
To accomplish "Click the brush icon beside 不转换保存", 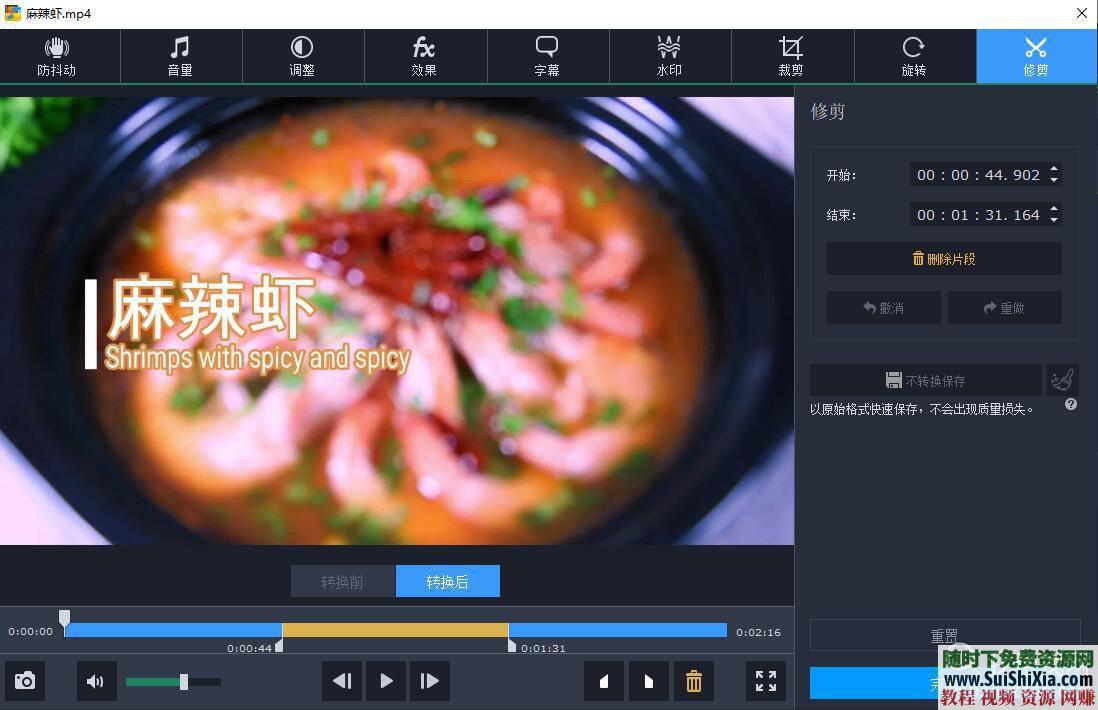I will point(1062,380).
